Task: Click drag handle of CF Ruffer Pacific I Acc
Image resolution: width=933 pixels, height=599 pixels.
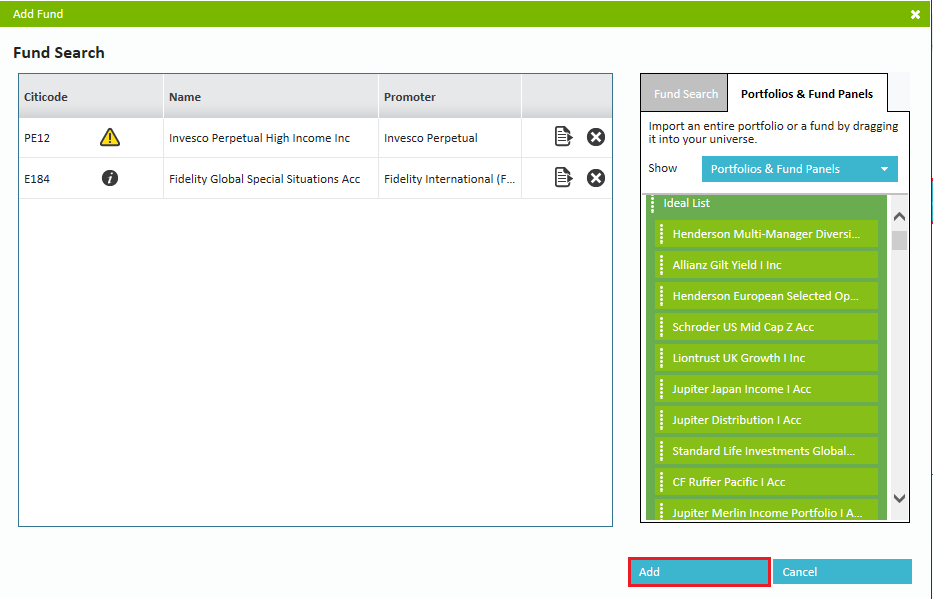Action: (662, 481)
